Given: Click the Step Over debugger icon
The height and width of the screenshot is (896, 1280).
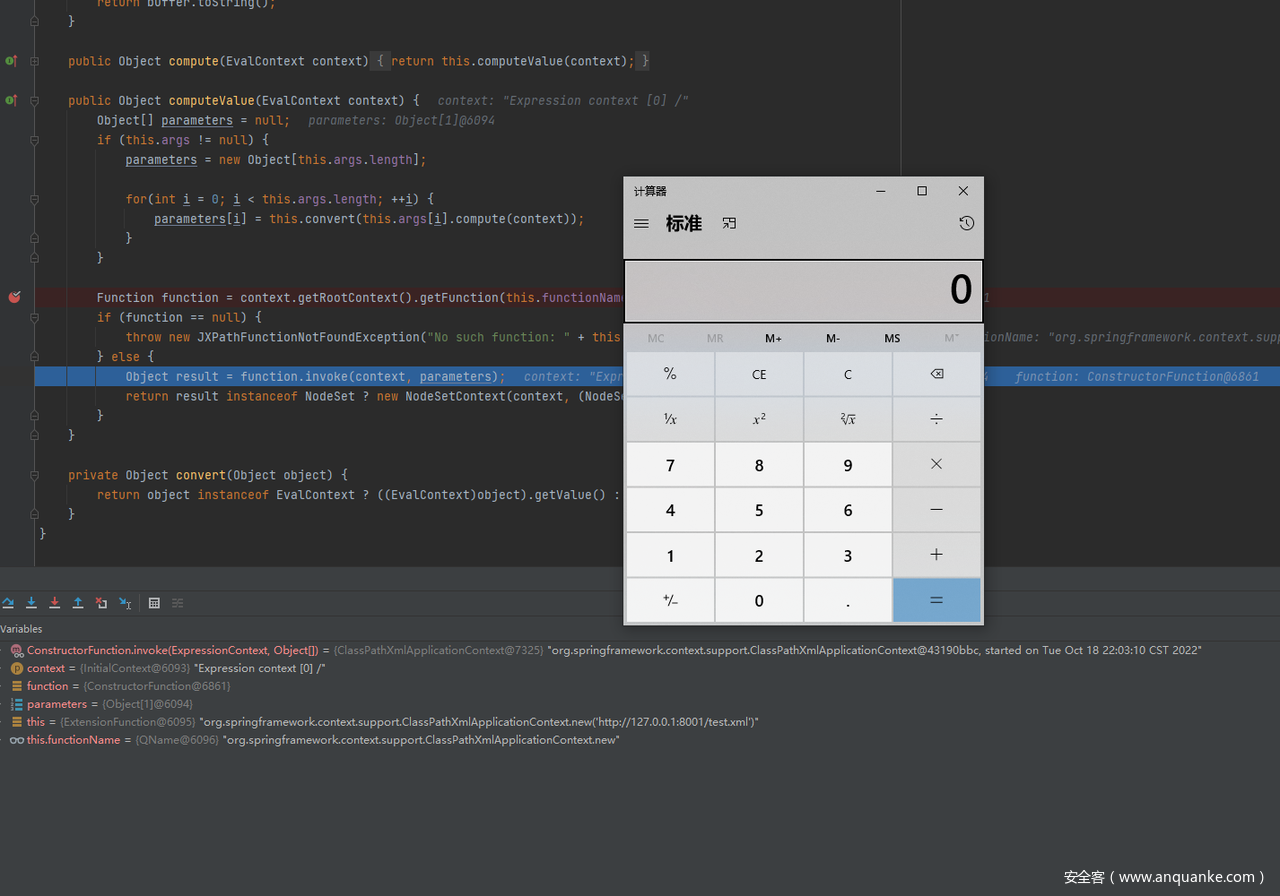Looking at the screenshot, I should (8, 603).
